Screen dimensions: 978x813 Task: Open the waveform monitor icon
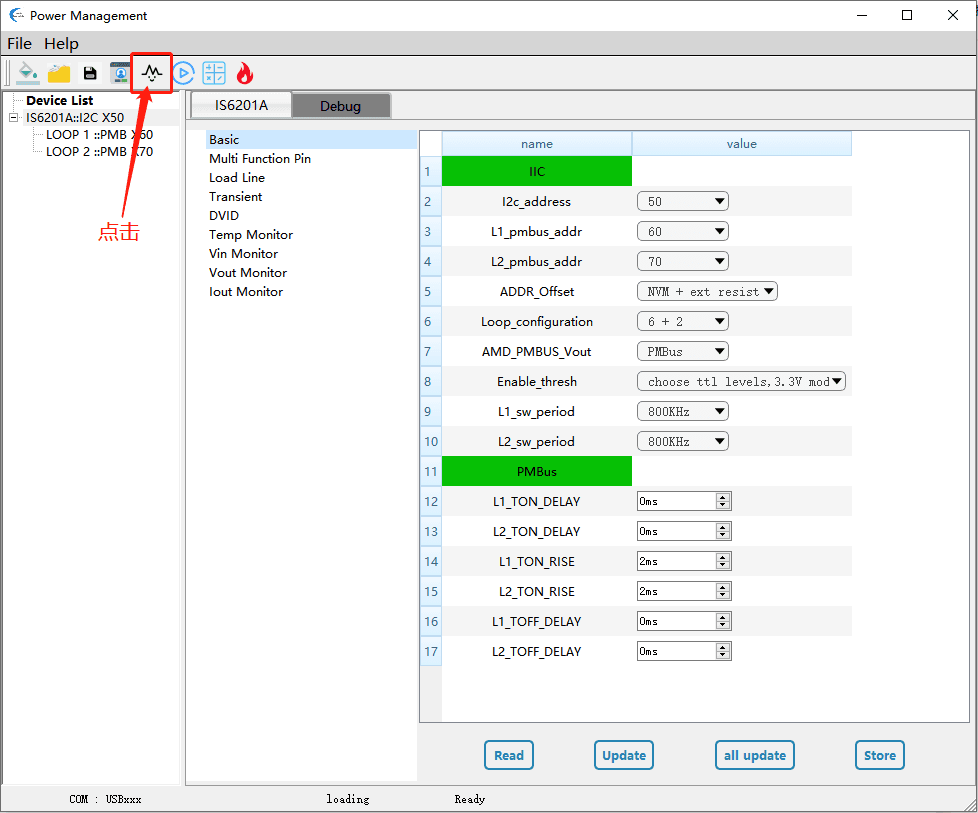click(x=152, y=73)
